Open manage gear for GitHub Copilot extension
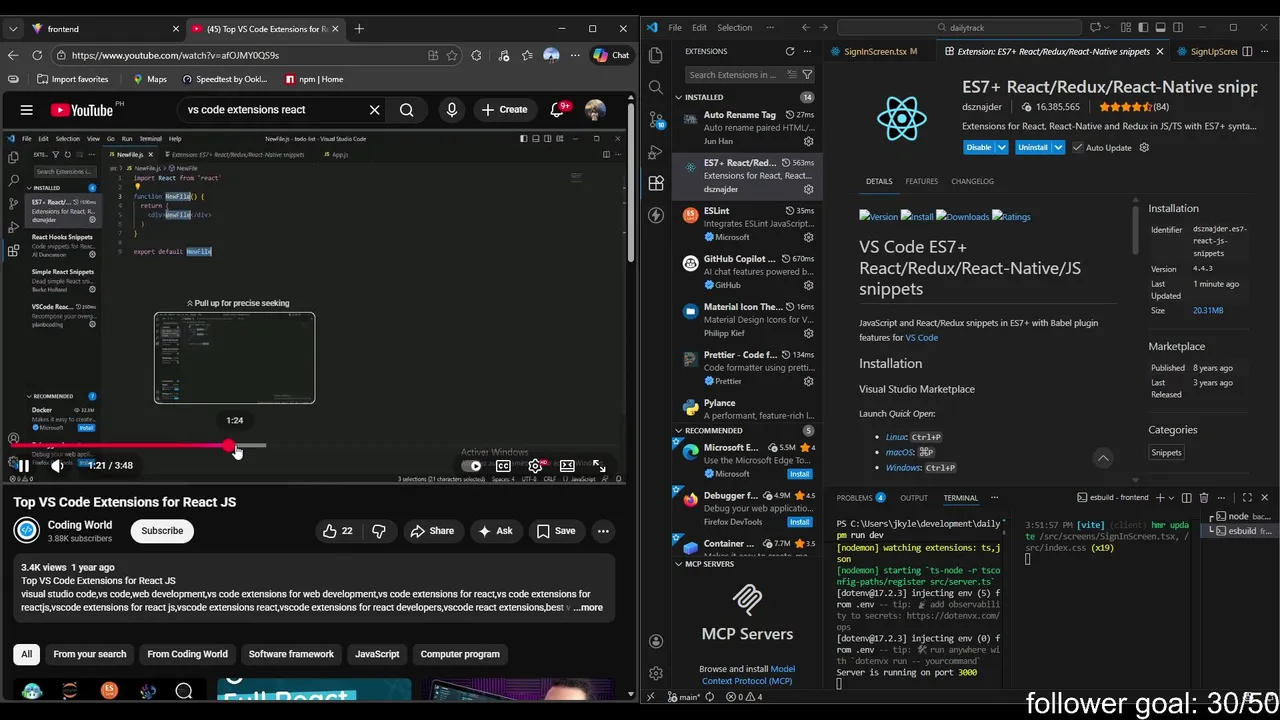This screenshot has width=1280, height=720. click(x=808, y=285)
